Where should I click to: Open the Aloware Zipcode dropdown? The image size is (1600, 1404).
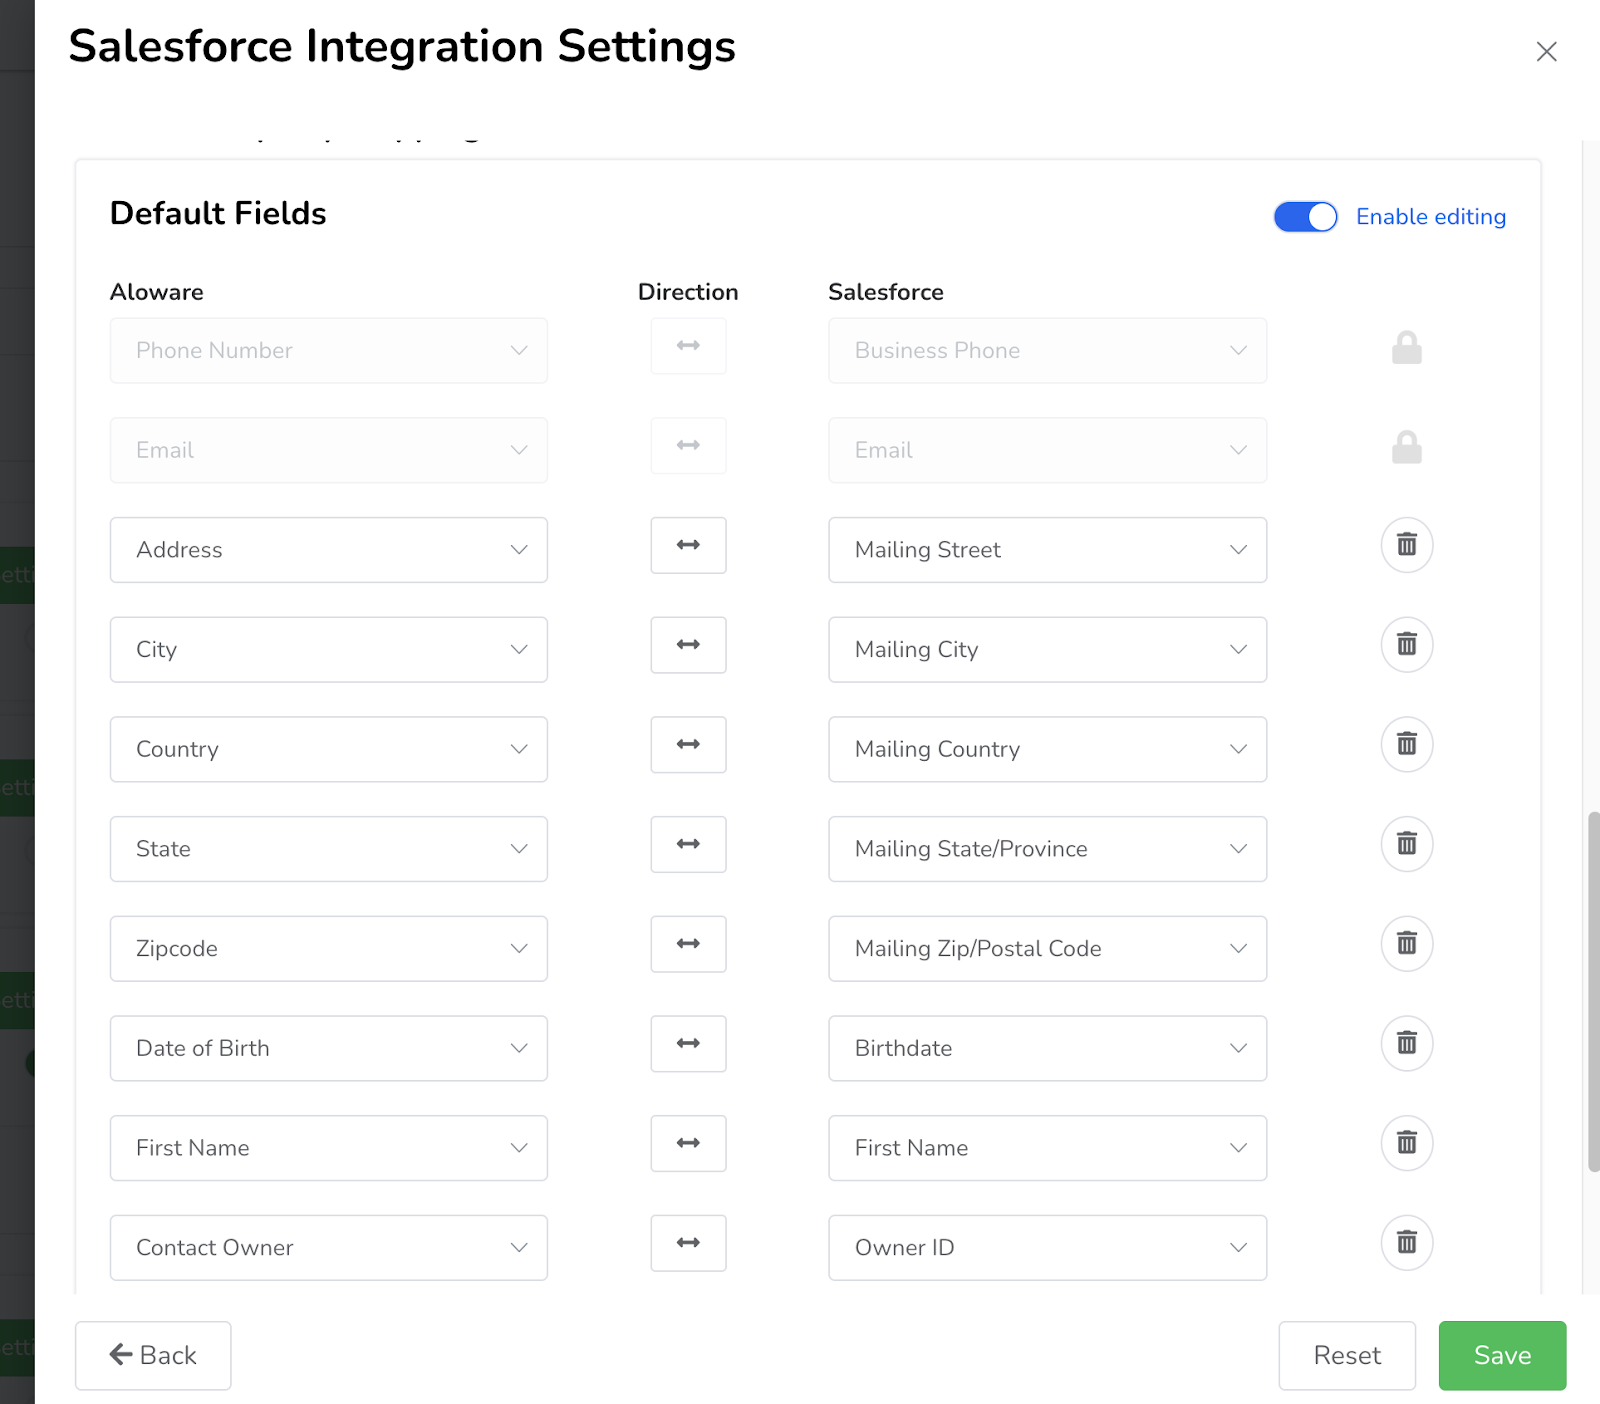pos(328,949)
